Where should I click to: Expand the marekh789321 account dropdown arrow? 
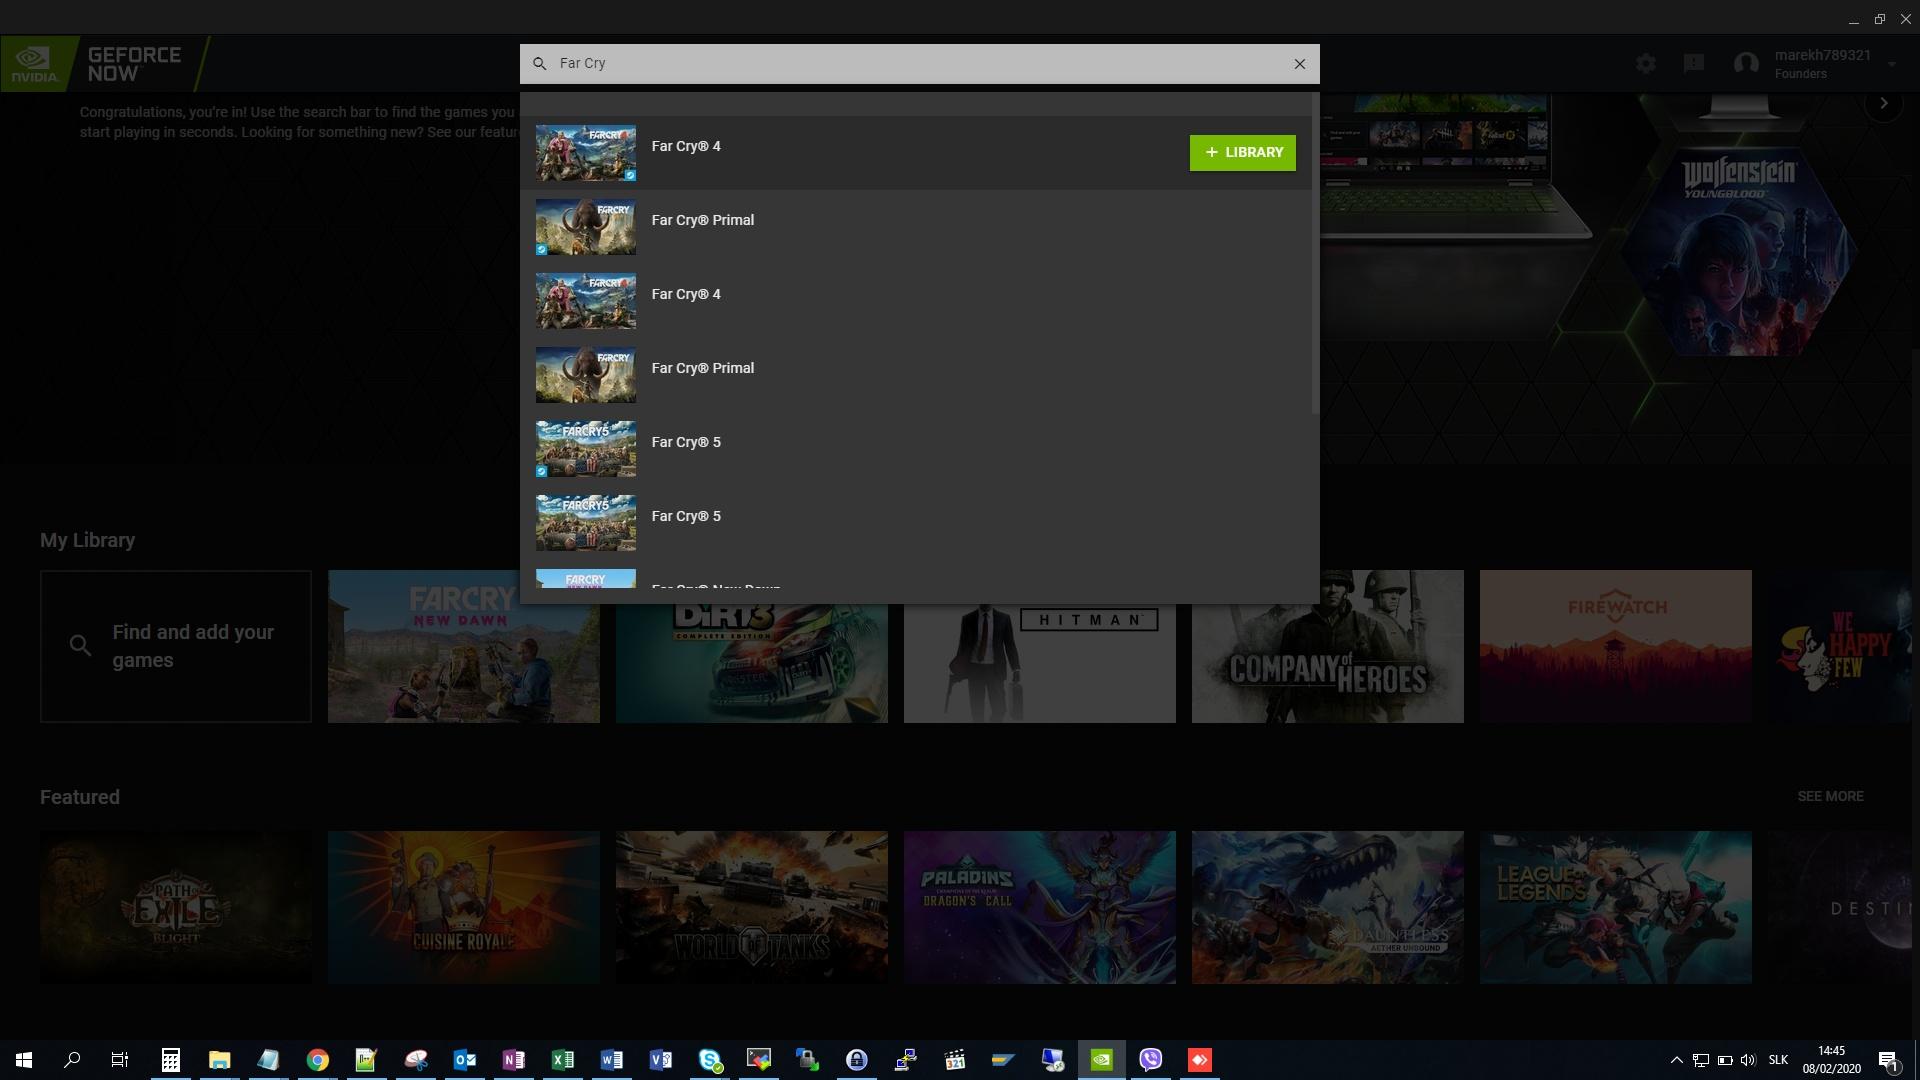[1891, 65]
